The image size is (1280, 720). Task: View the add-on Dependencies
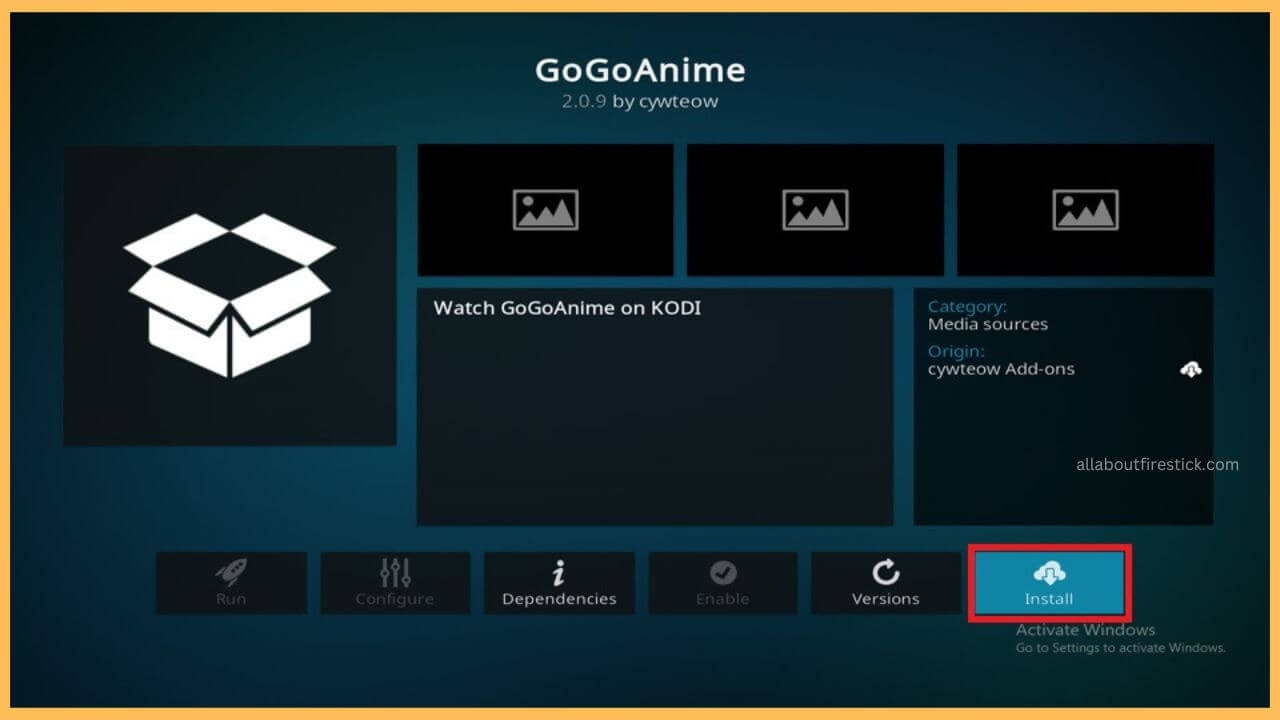559,583
